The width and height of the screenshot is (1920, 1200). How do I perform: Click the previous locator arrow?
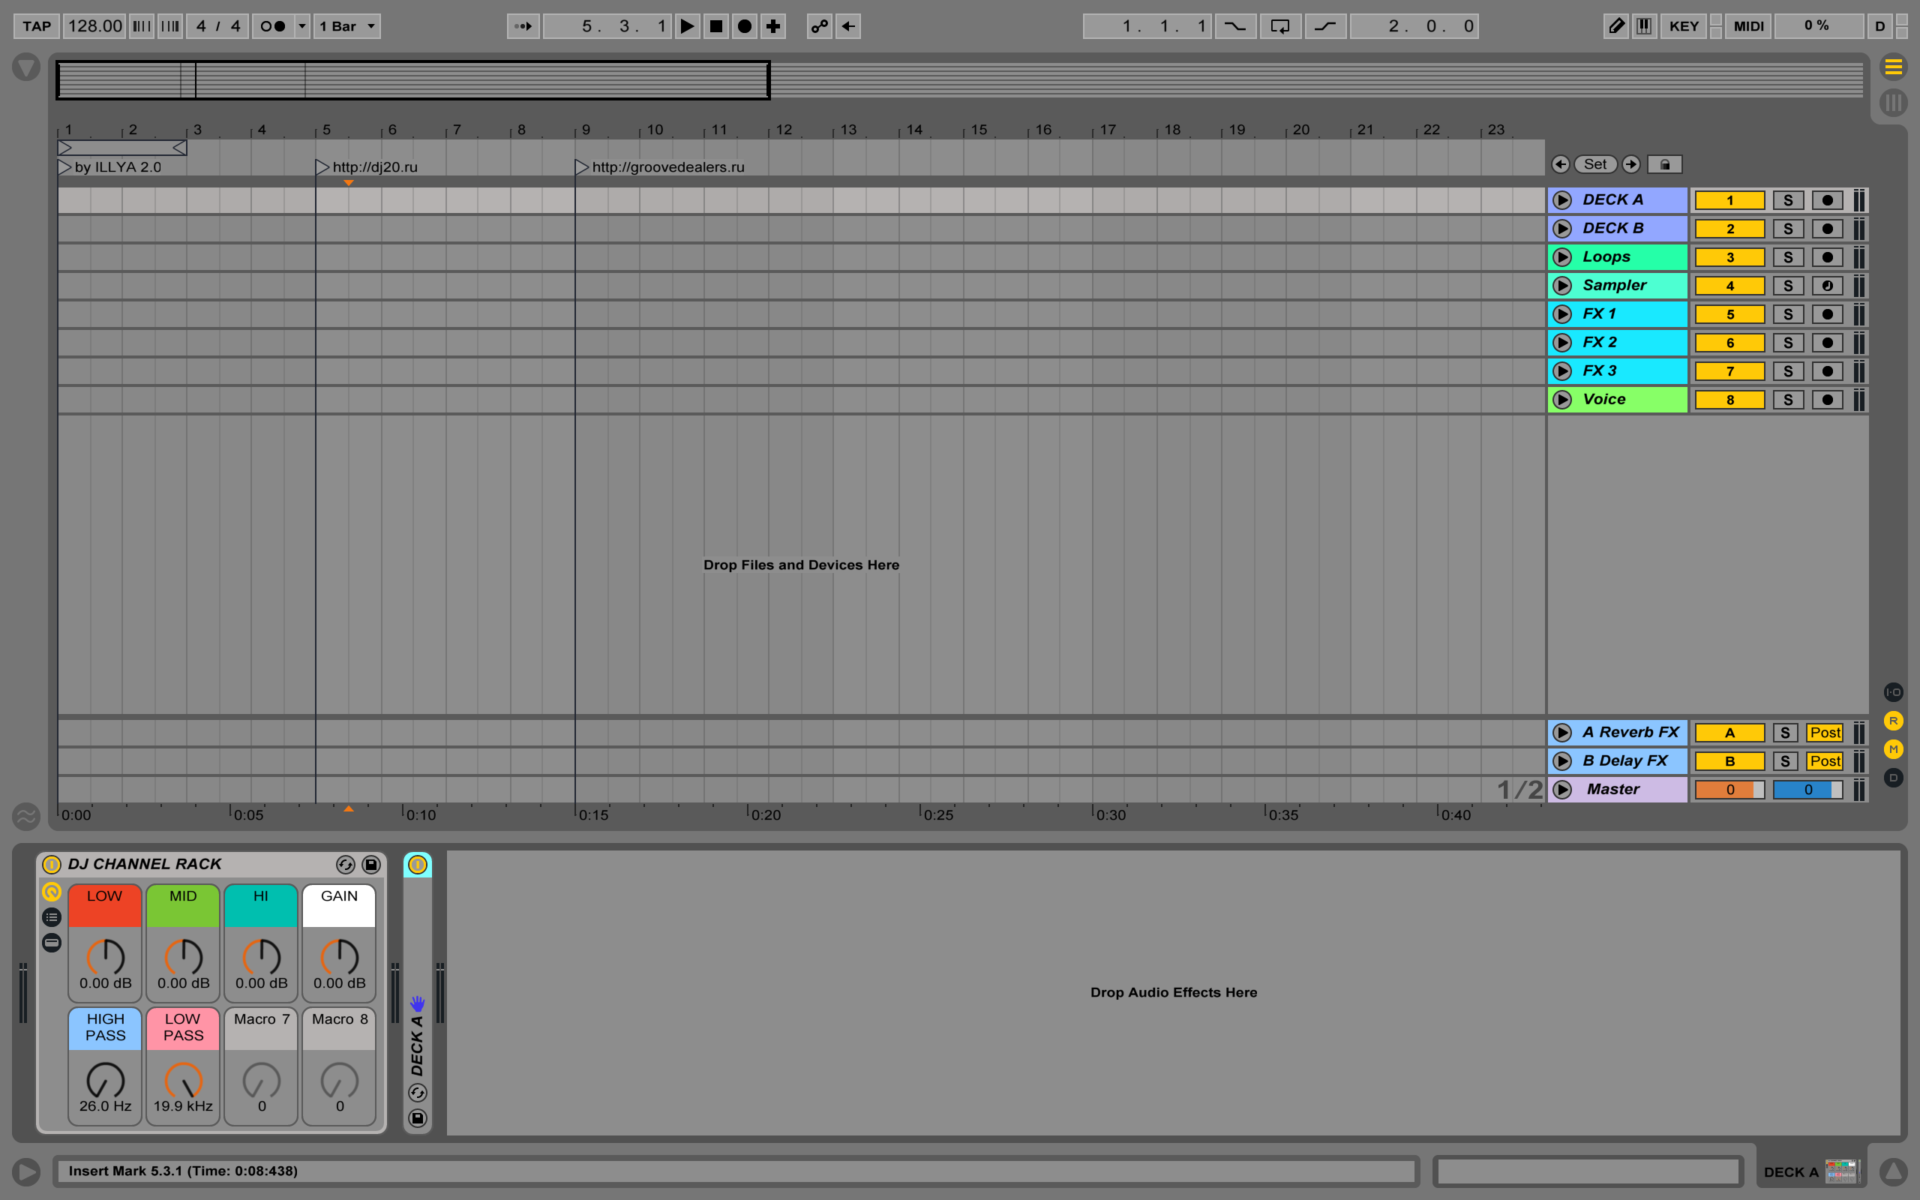tap(1560, 164)
